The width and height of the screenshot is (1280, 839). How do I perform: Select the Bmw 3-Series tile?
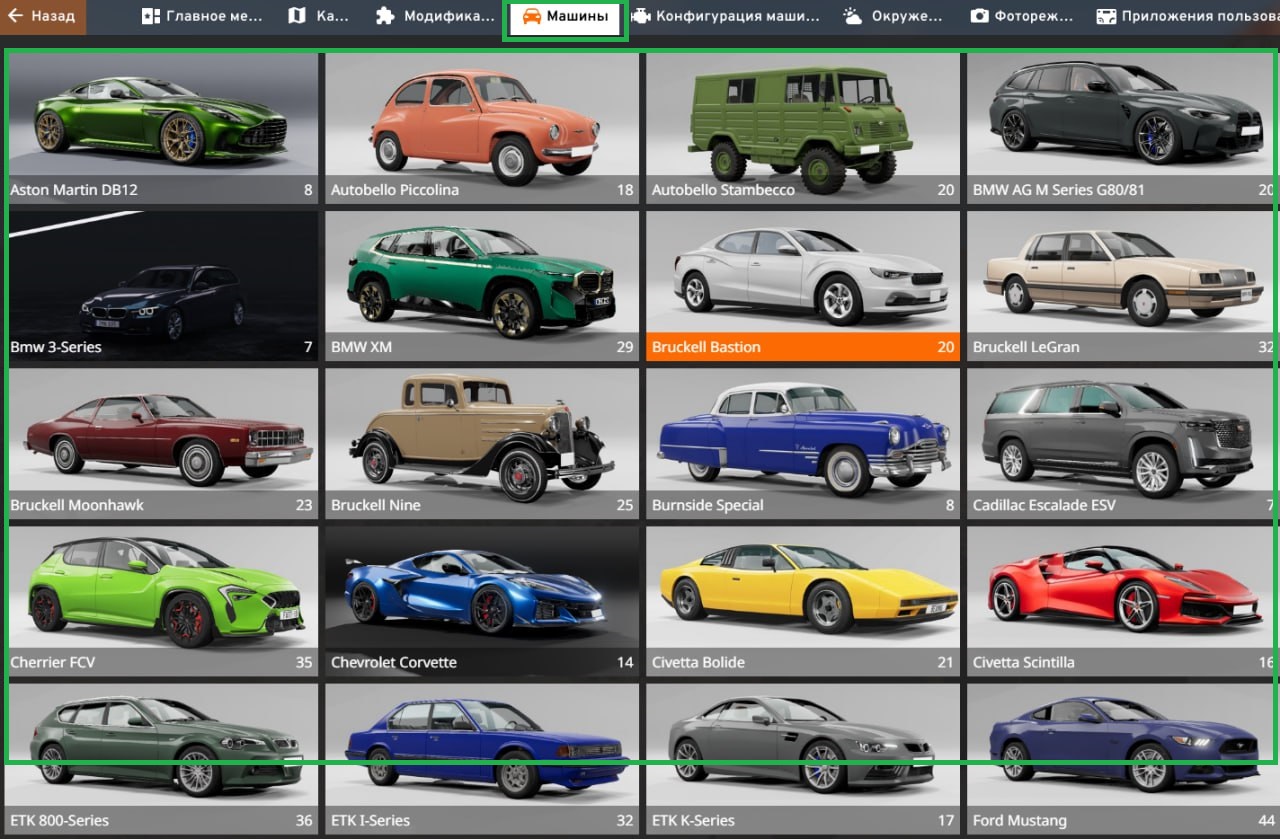pyautogui.click(x=163, y=286)
